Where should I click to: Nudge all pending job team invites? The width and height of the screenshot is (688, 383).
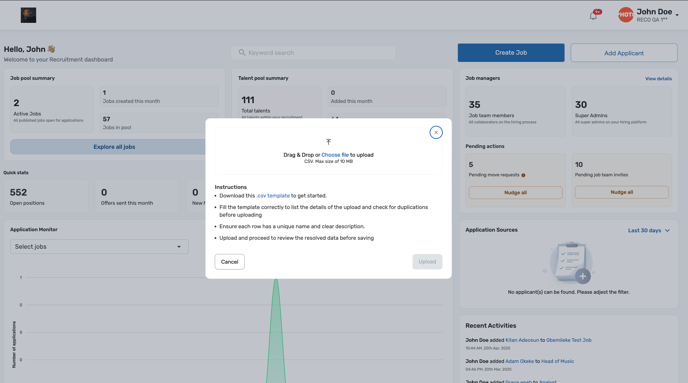pyautogui.click(x=621, y=192)
